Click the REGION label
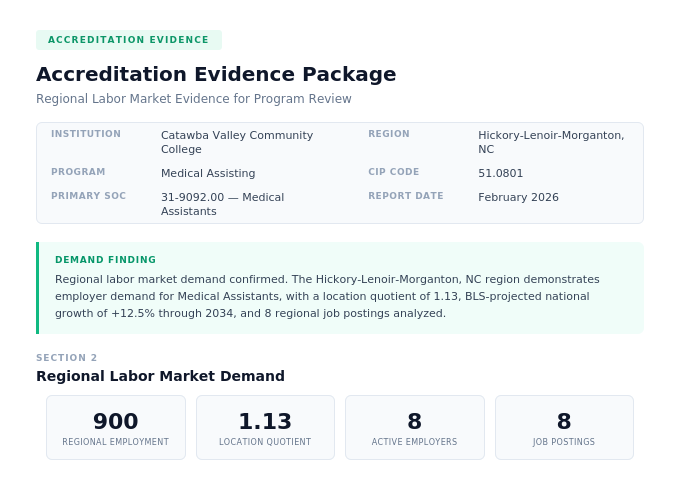Image resolution: width=680 pixels, height=480 pixels. coord(389,134)
